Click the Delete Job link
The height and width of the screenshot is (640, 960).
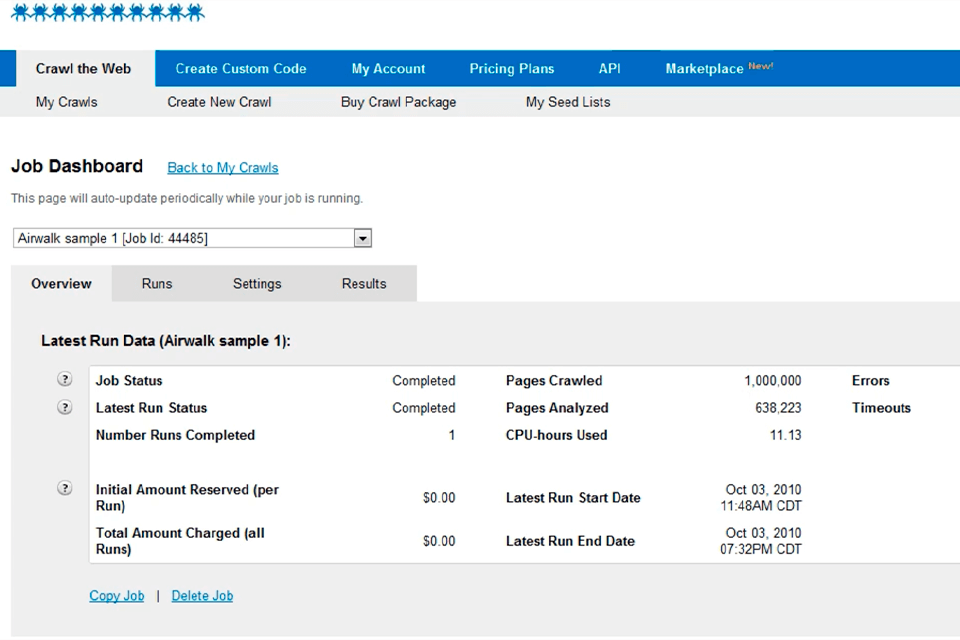(202, 596)
